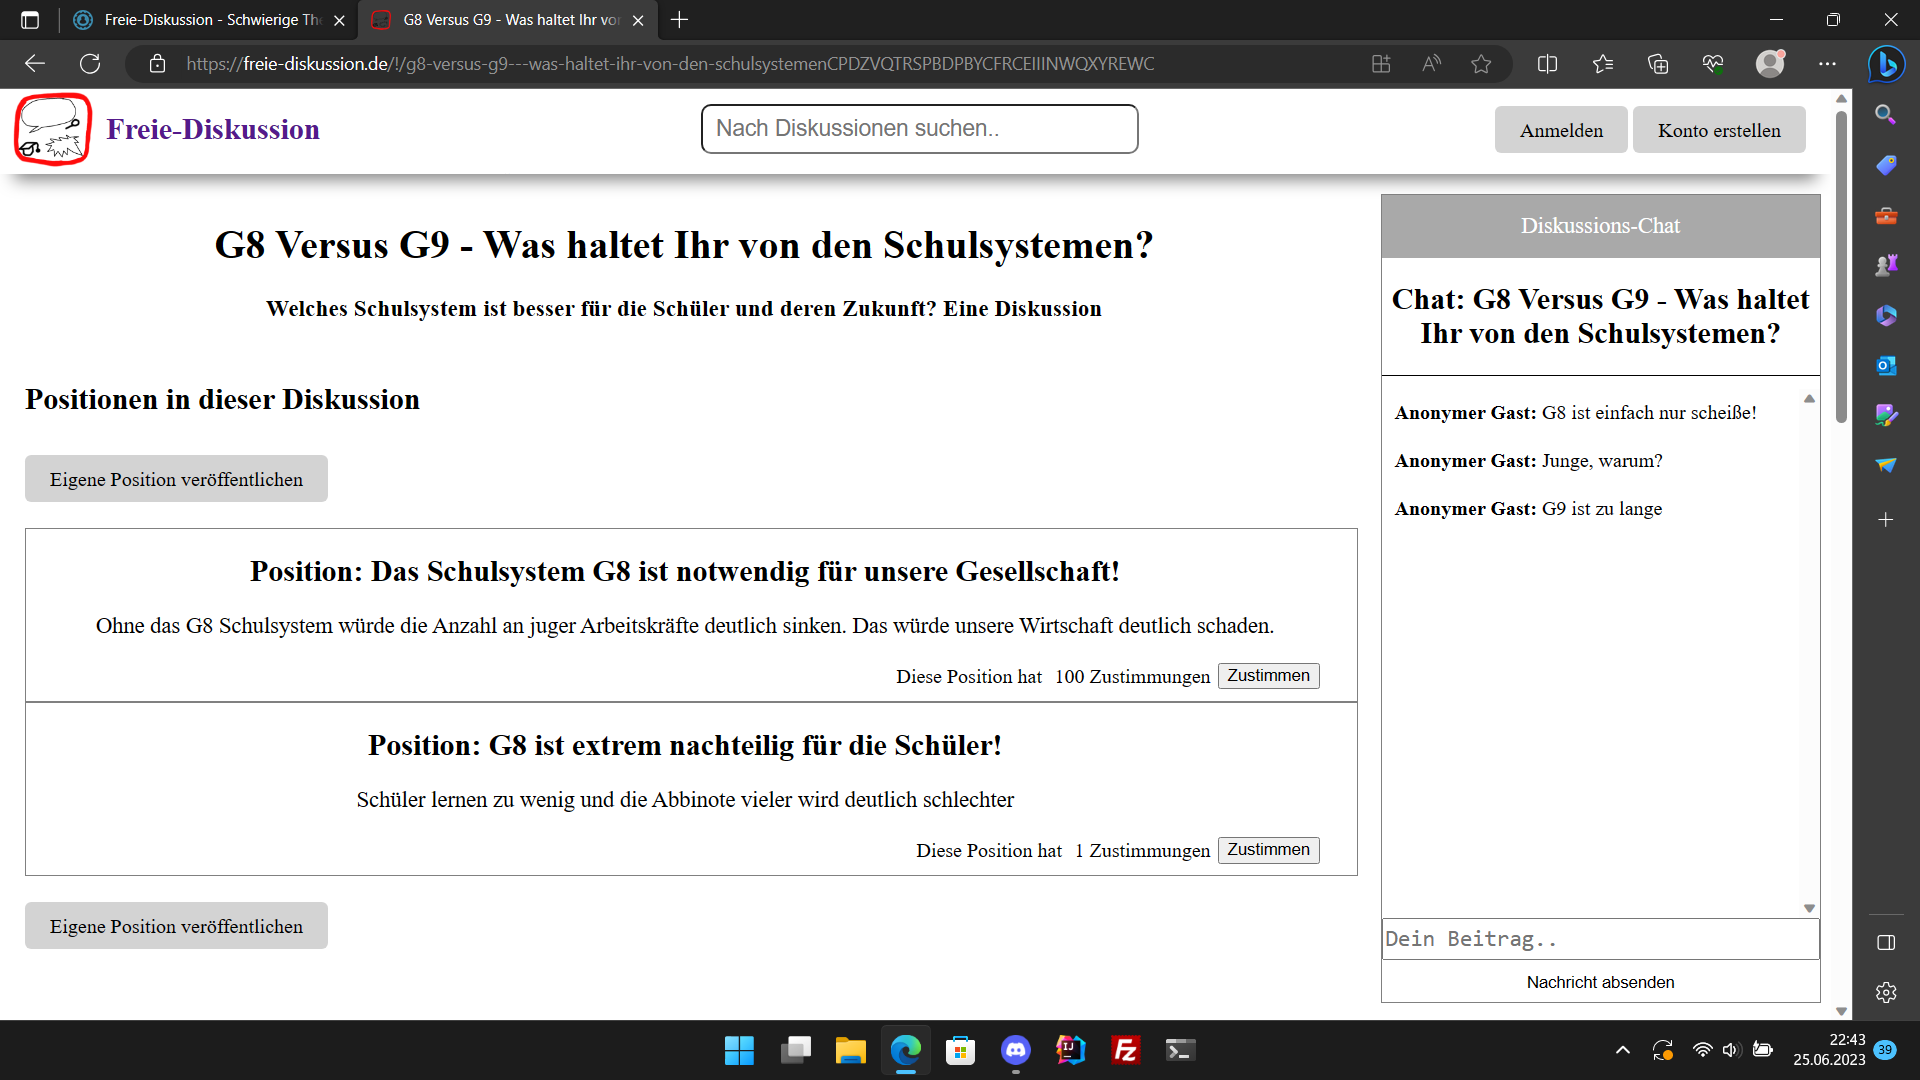Show hidden system tray icons chevron

click(x=1622, y=1050)
